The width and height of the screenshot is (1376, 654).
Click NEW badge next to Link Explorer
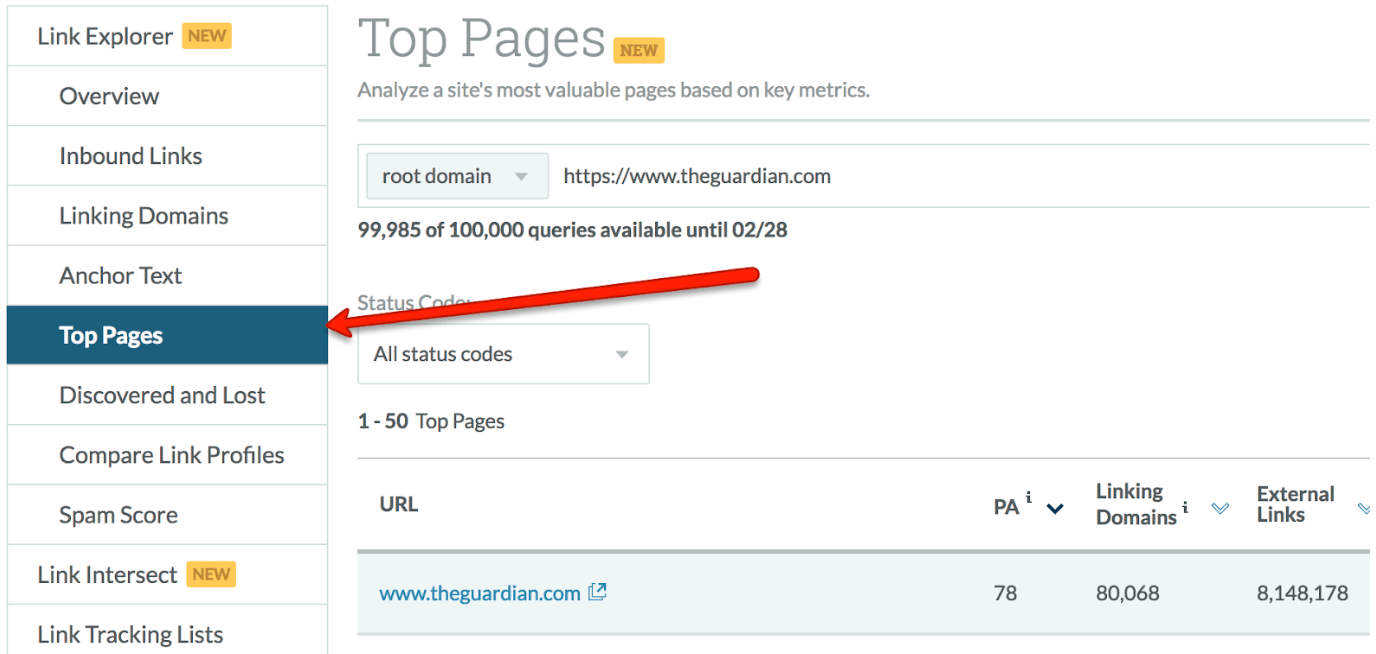coord(207,36)
